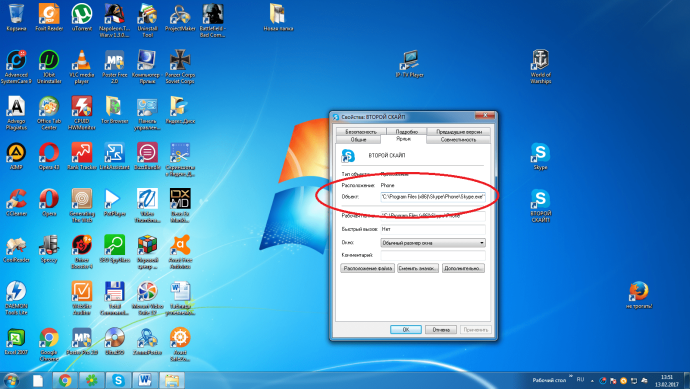
Task: Select the uTorrent desktop shortcut
Action: coord(81,18)
